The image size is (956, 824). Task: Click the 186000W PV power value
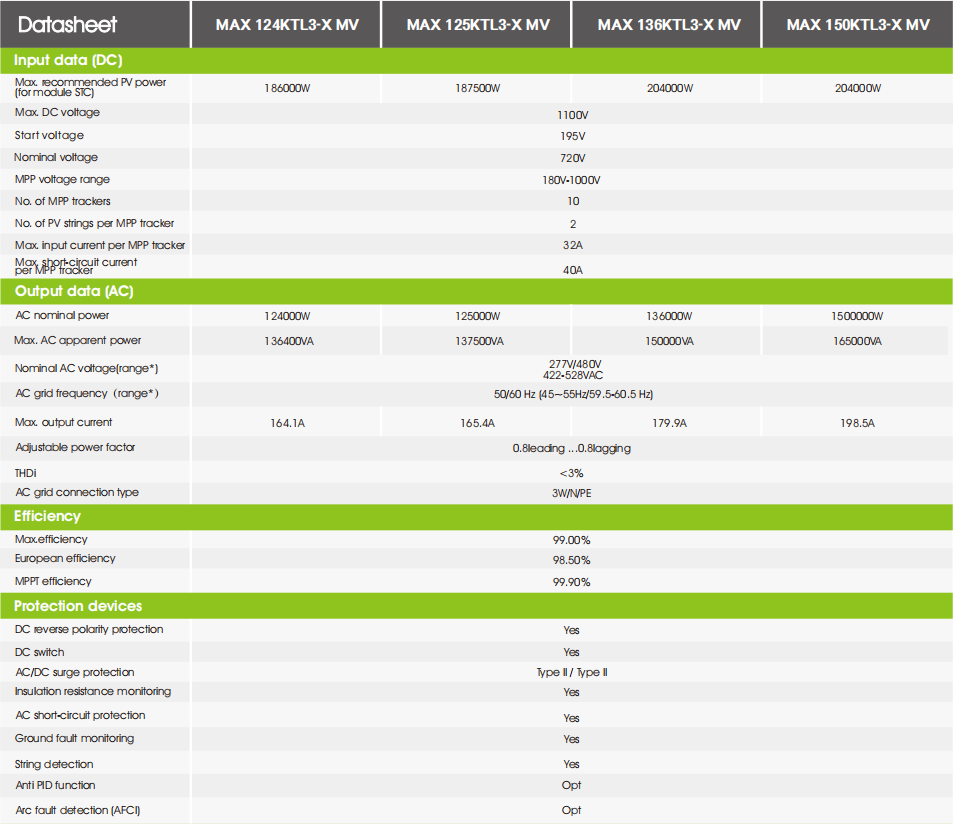(287, 88)
